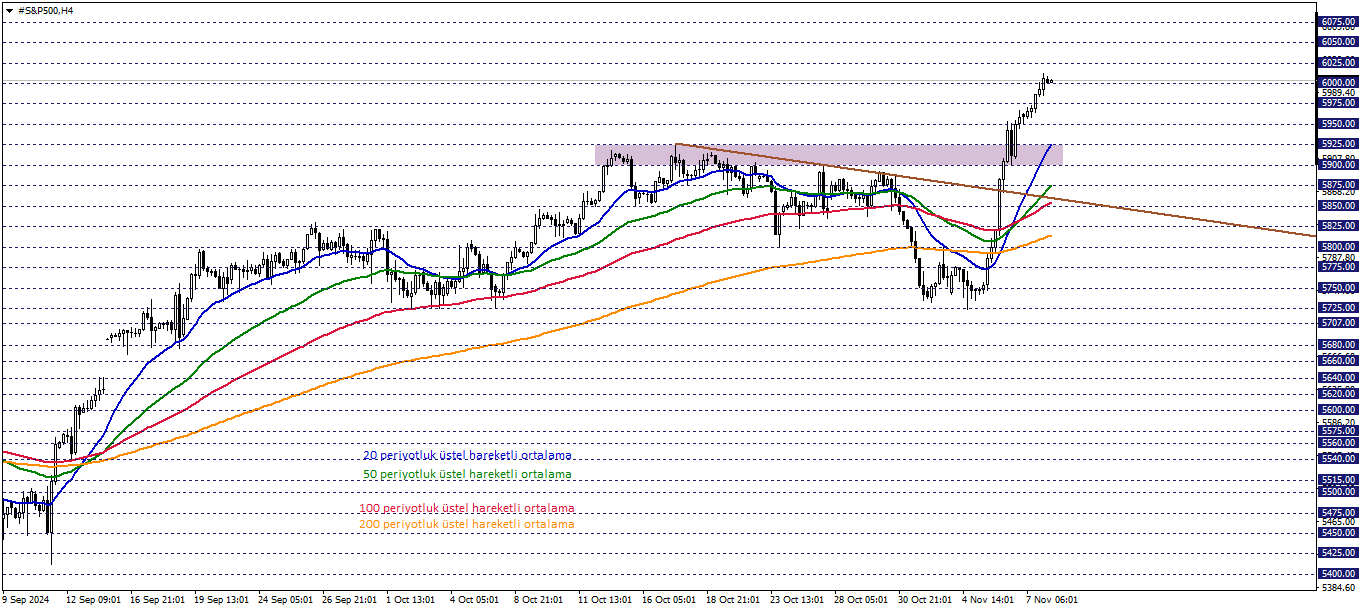This screenshot has height=611, width=1362.
Task: Click the 5600.00 price level label
Action: (1338, 409)
